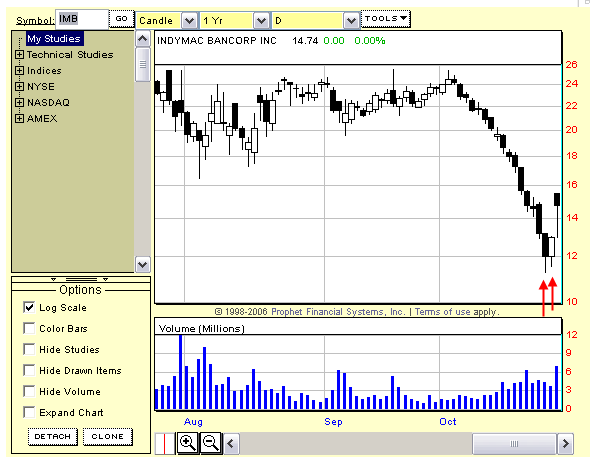Open the 1 Yr time range dropdown

pos(261,21)
